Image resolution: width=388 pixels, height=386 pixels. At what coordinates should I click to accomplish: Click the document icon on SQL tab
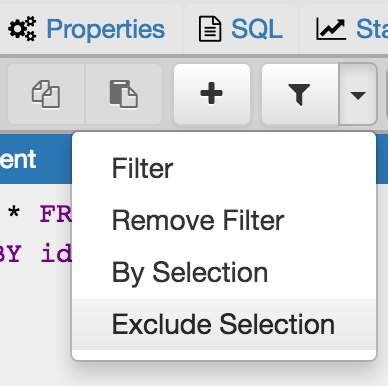pos(210,29)
